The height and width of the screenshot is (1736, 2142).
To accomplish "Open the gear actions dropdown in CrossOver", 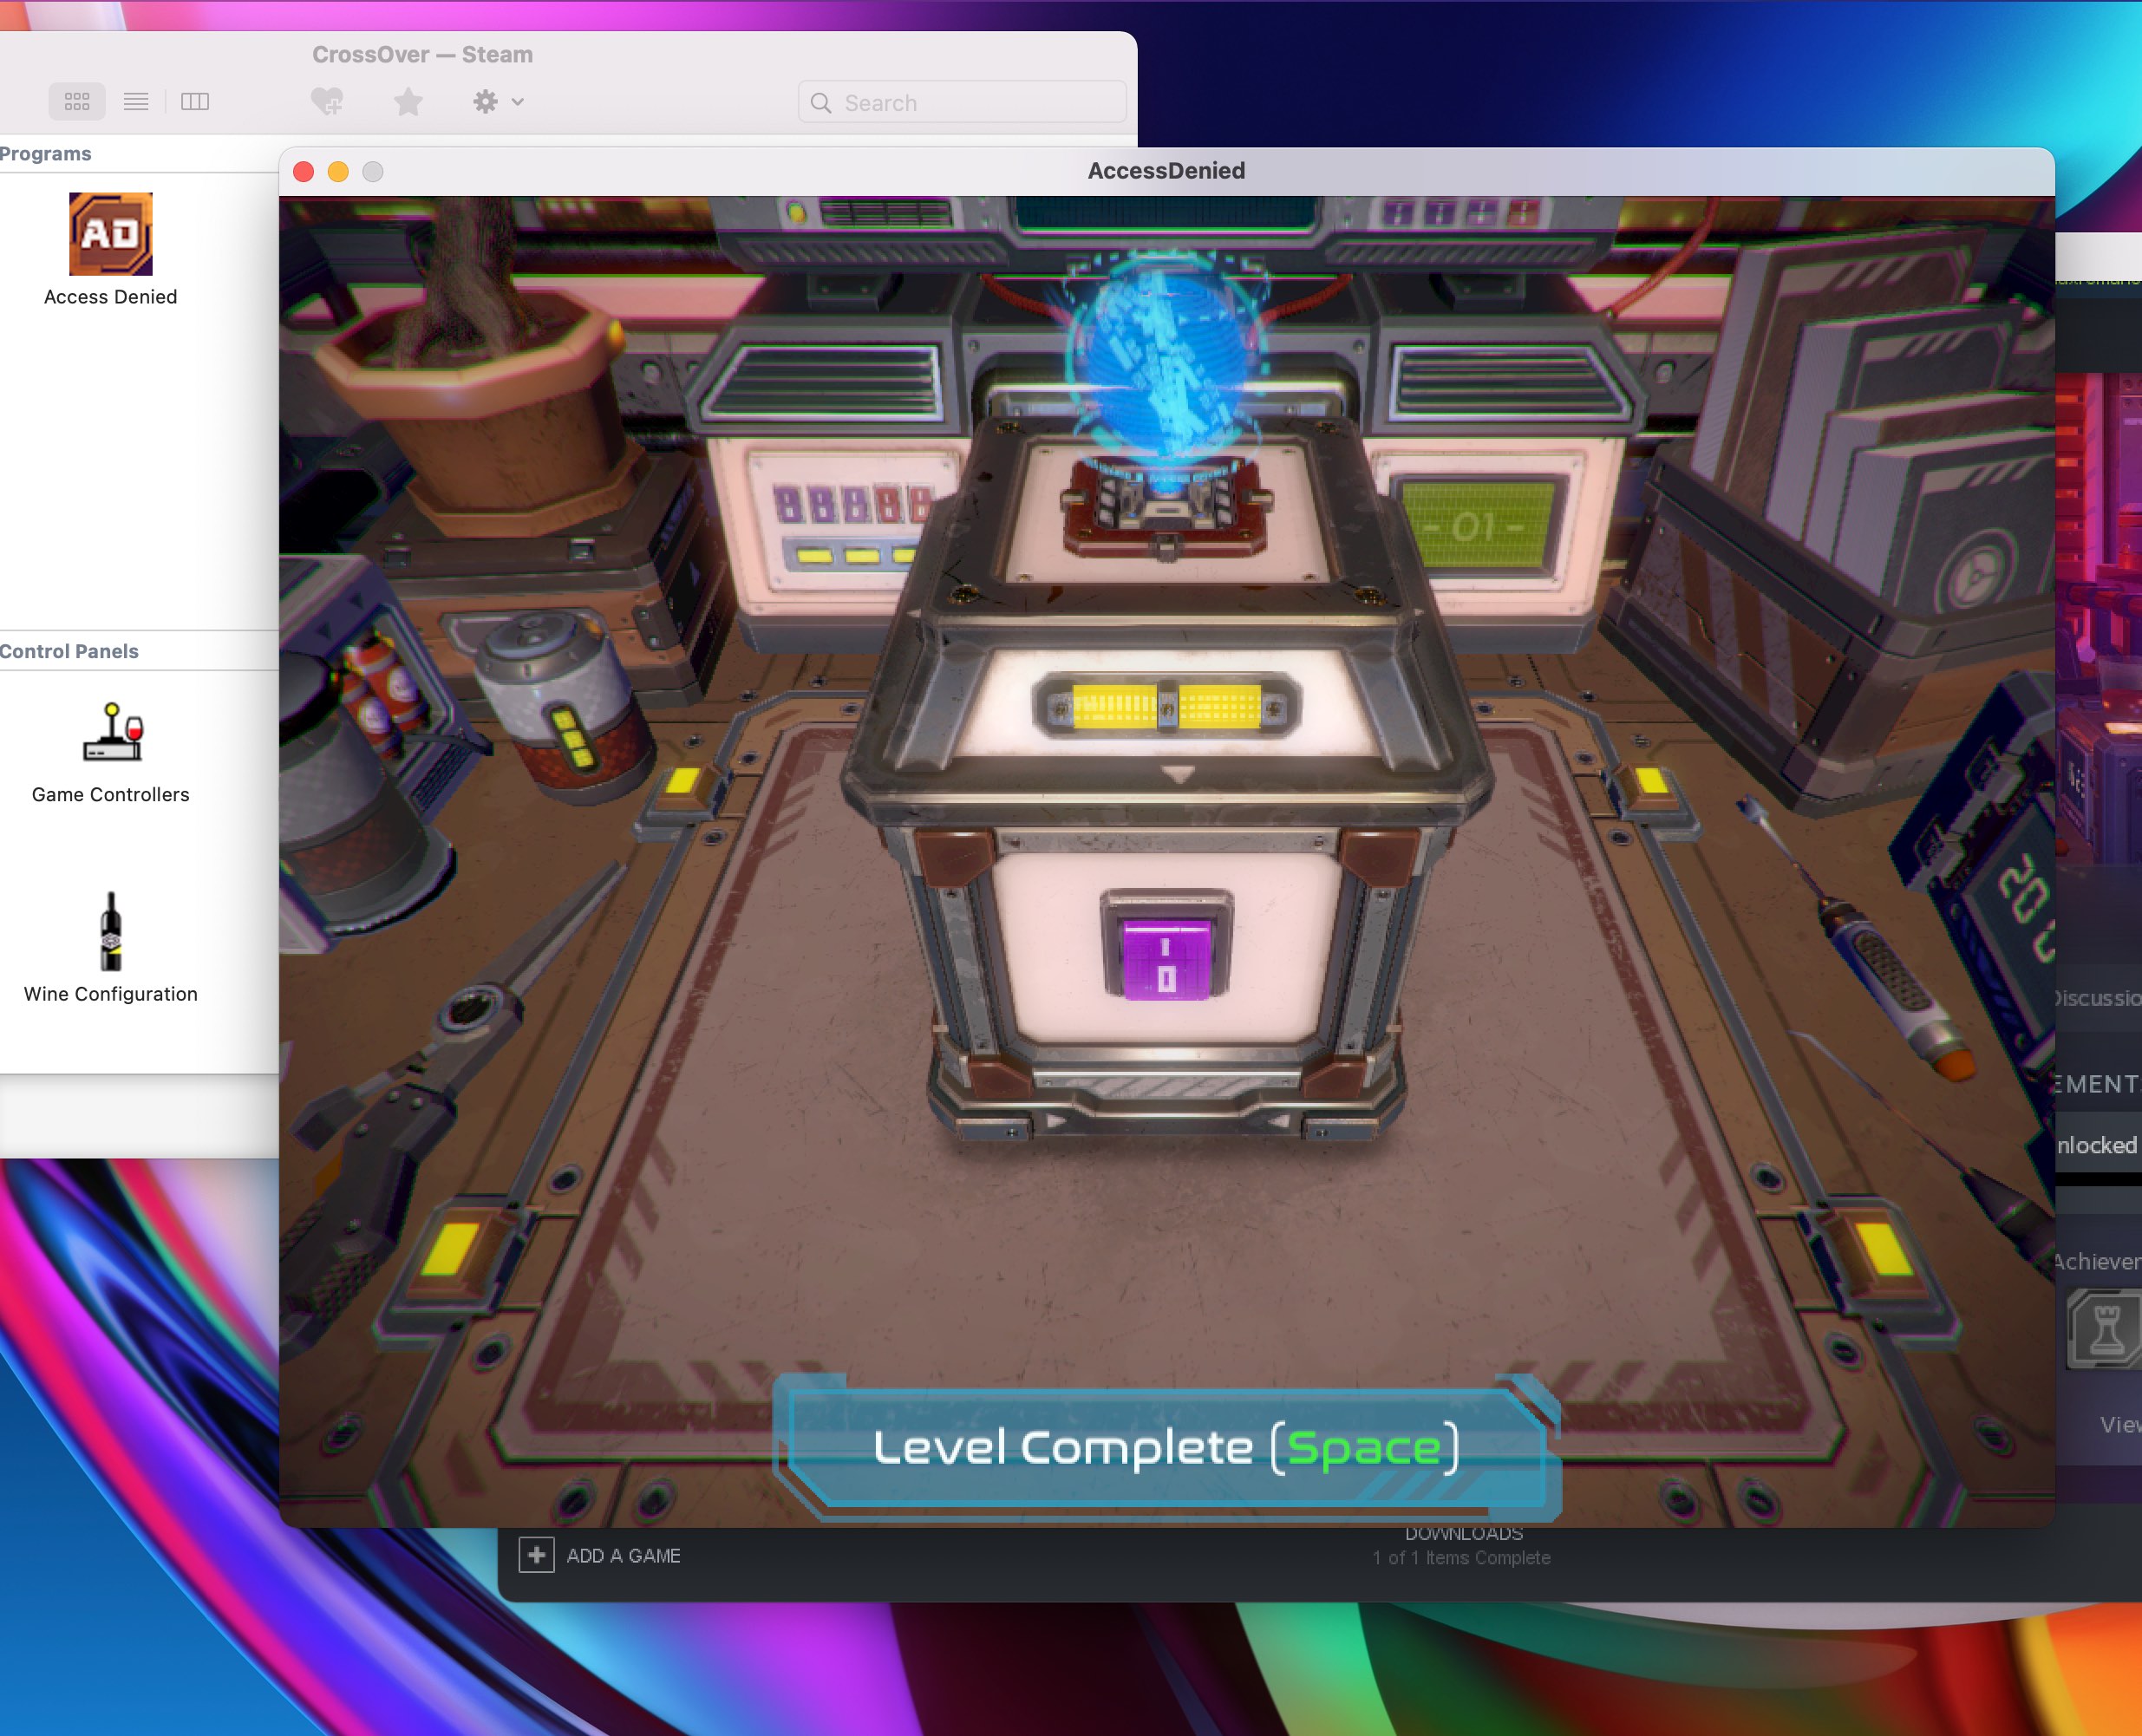I will 498,101.
